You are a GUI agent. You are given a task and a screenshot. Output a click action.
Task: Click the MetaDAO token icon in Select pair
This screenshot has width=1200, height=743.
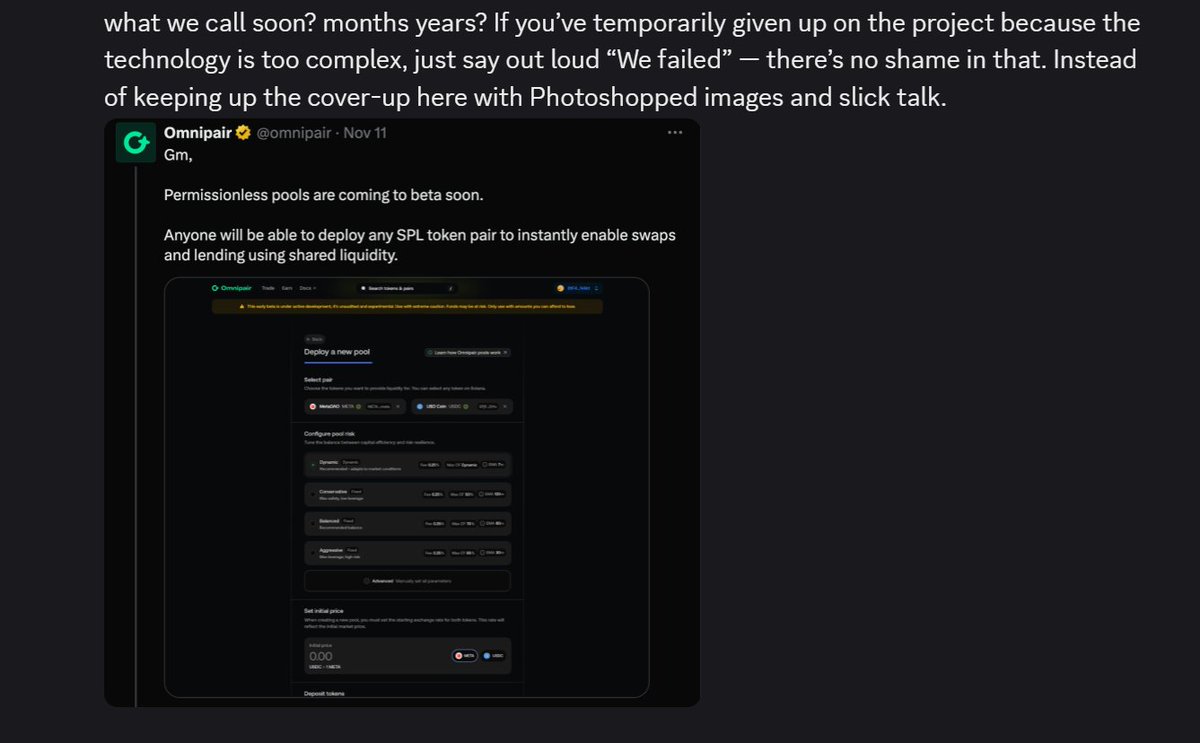pos(313,406)
